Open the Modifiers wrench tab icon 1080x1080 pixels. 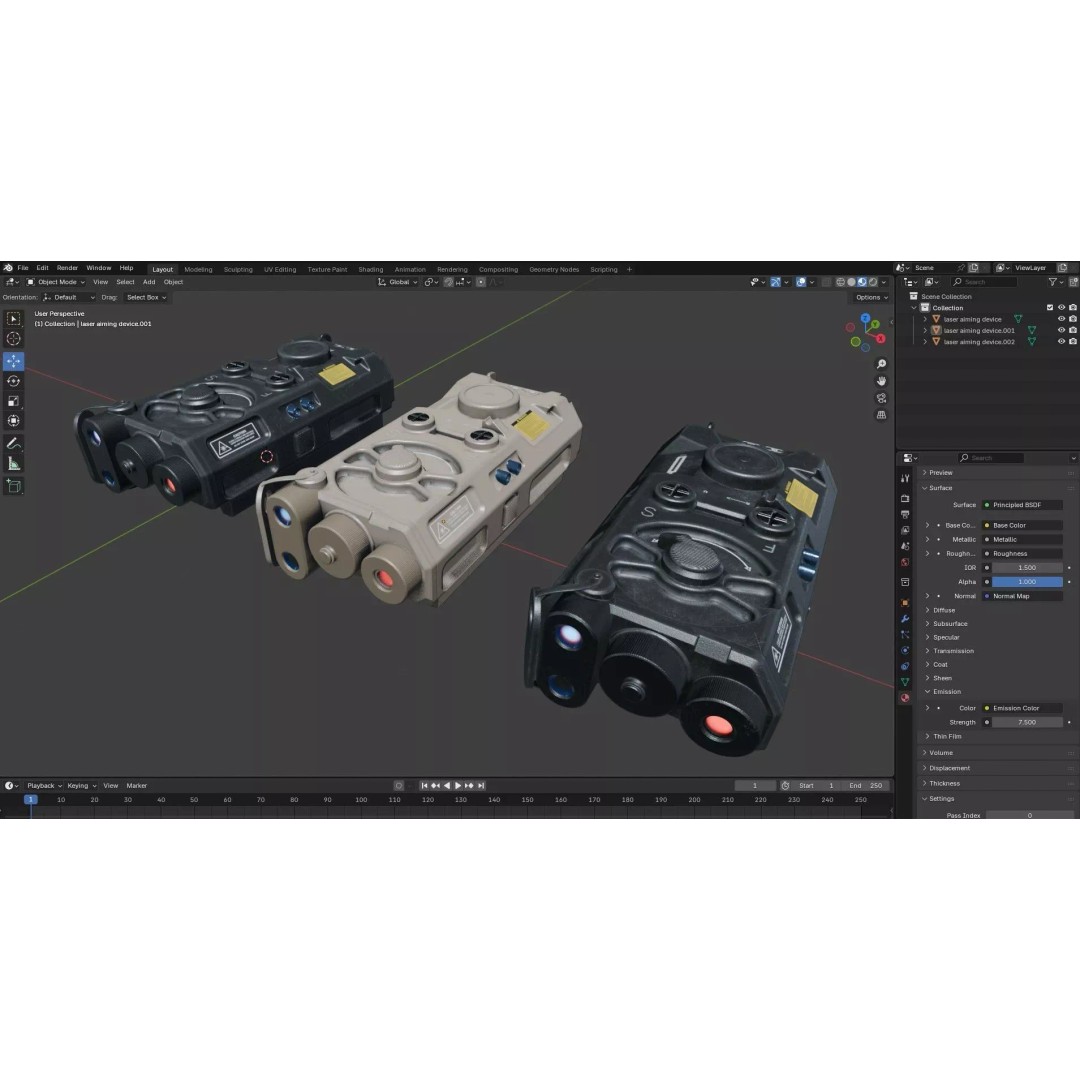(x=905, y=619)
